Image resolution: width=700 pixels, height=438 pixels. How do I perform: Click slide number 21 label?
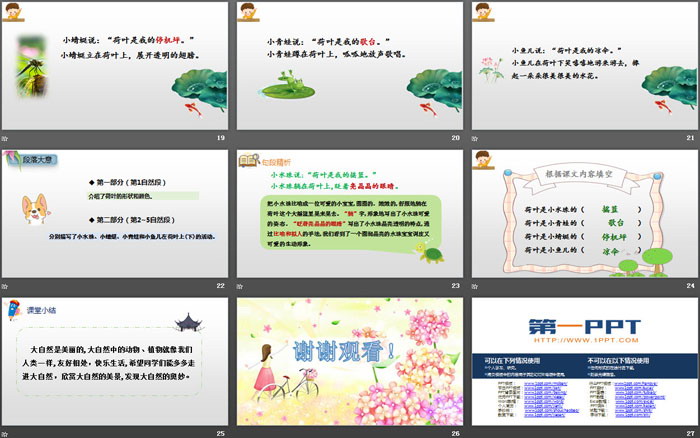(x=691, y=138)
